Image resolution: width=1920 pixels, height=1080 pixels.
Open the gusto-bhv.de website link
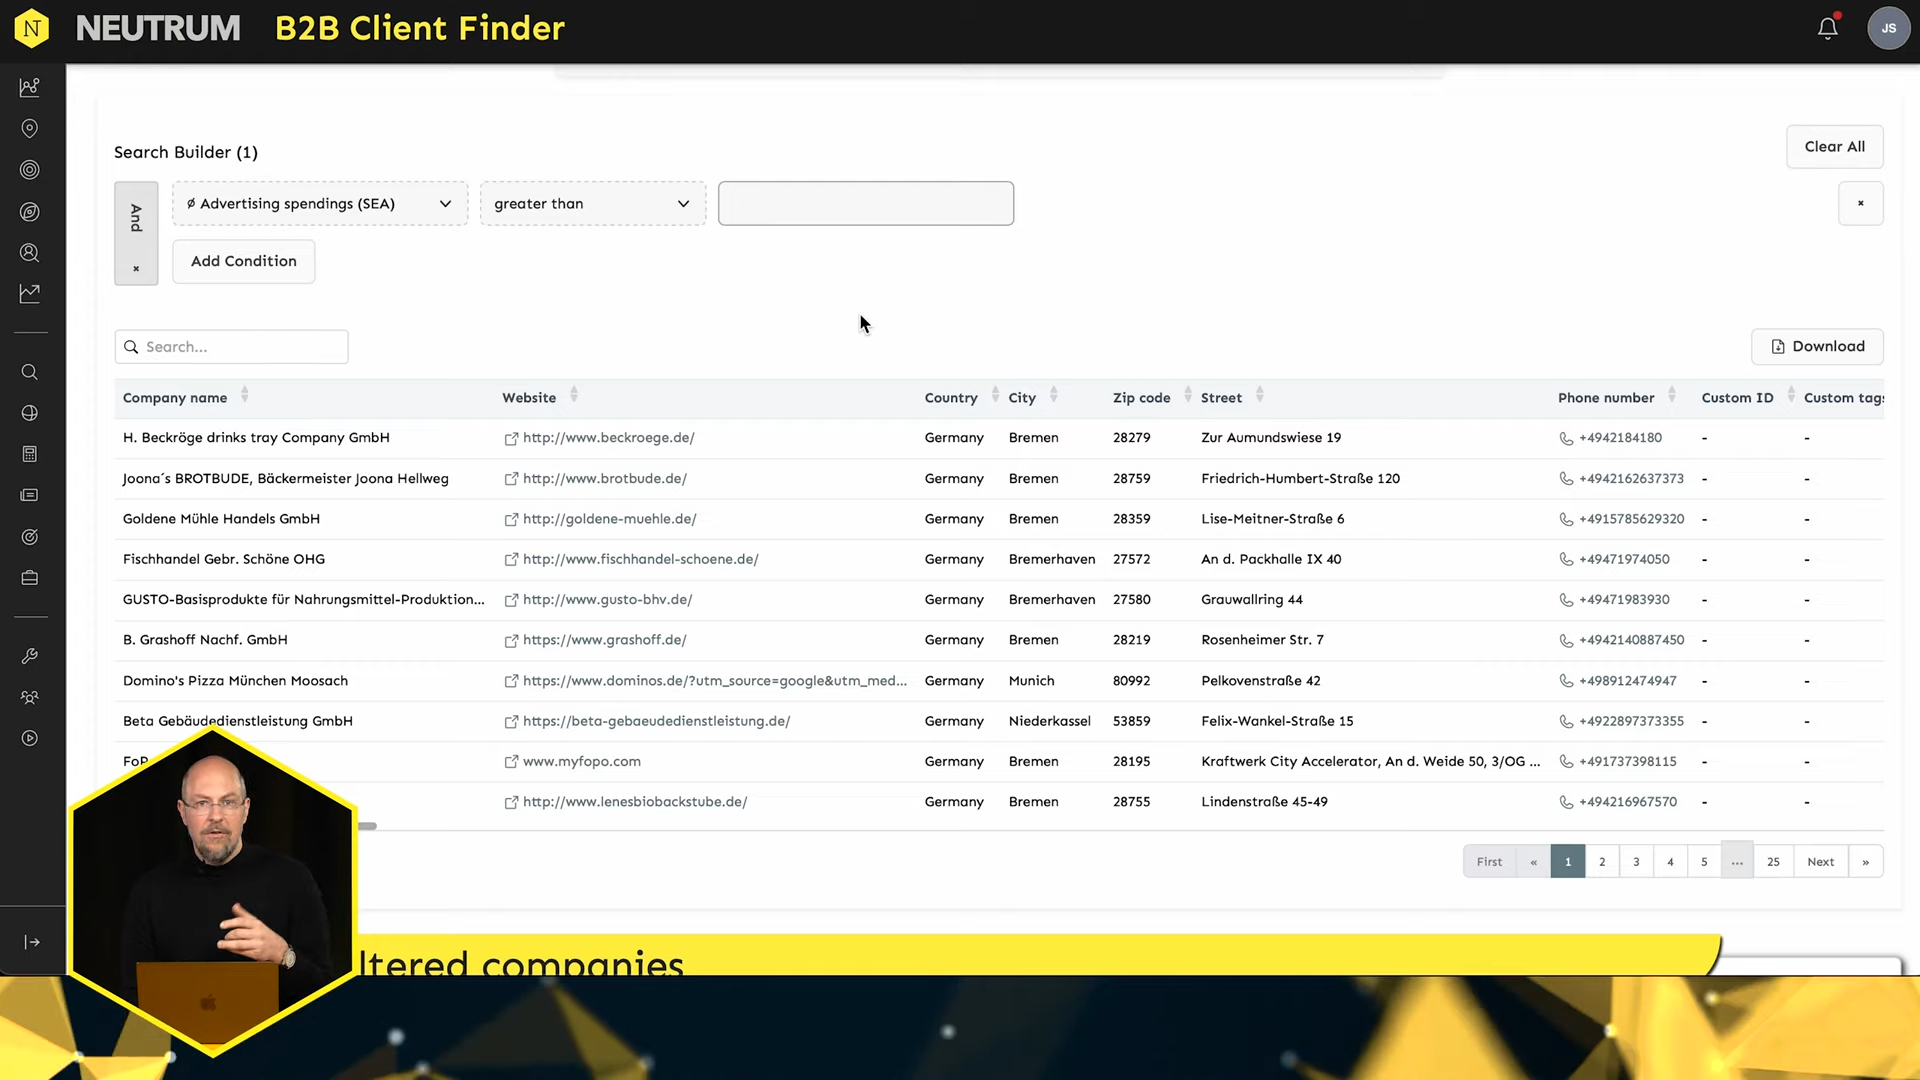tap(607, 600)
